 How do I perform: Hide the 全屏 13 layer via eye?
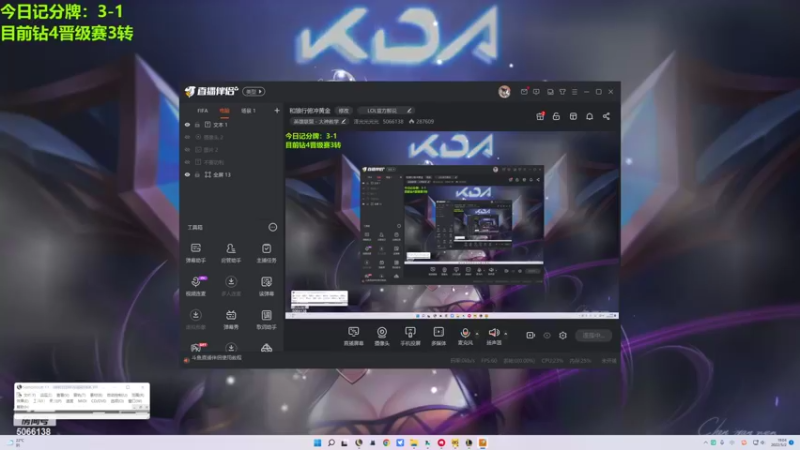[187, 174]
